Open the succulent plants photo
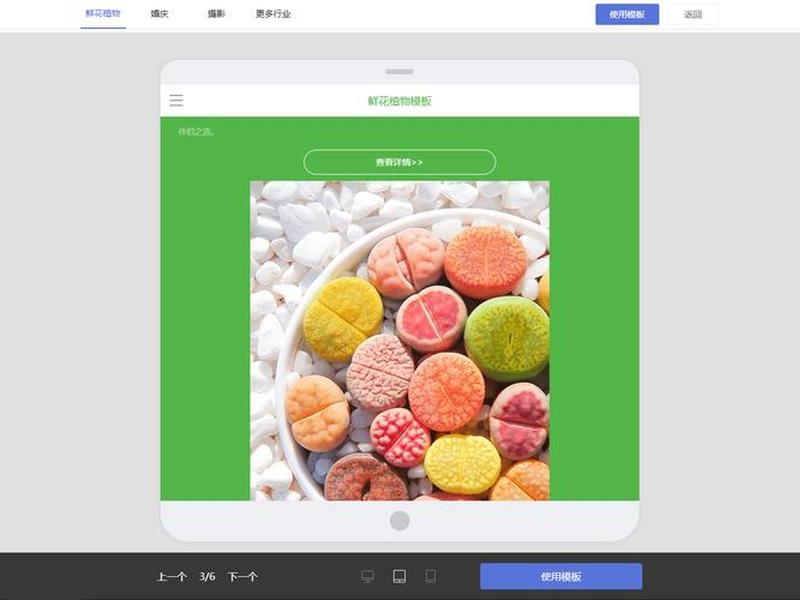This screenshot has width=800, height=600. (x=399, y=341)
